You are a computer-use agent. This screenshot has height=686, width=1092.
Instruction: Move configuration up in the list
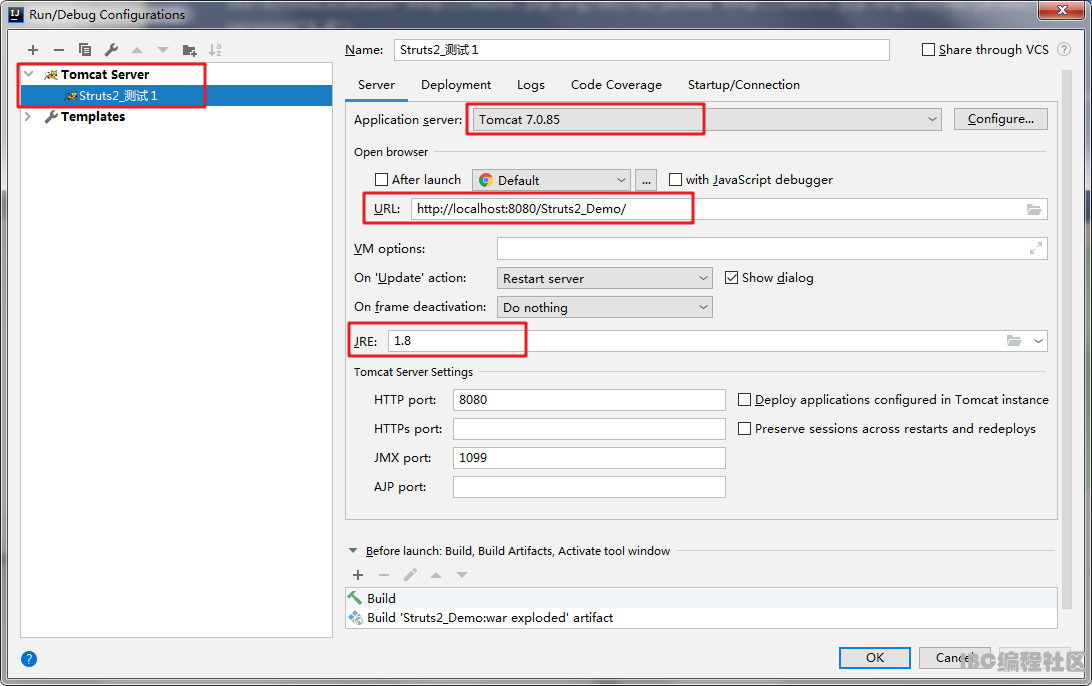click(x=137, y=50)
